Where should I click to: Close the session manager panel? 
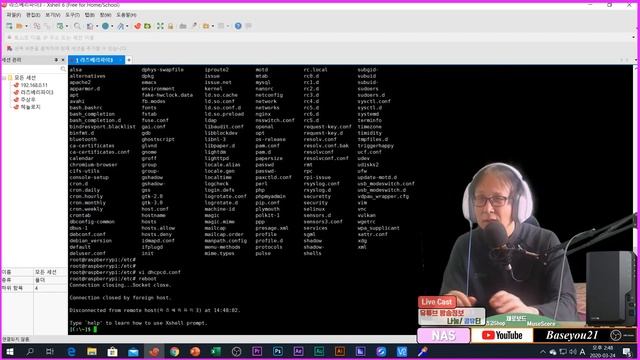pos(63,60)
